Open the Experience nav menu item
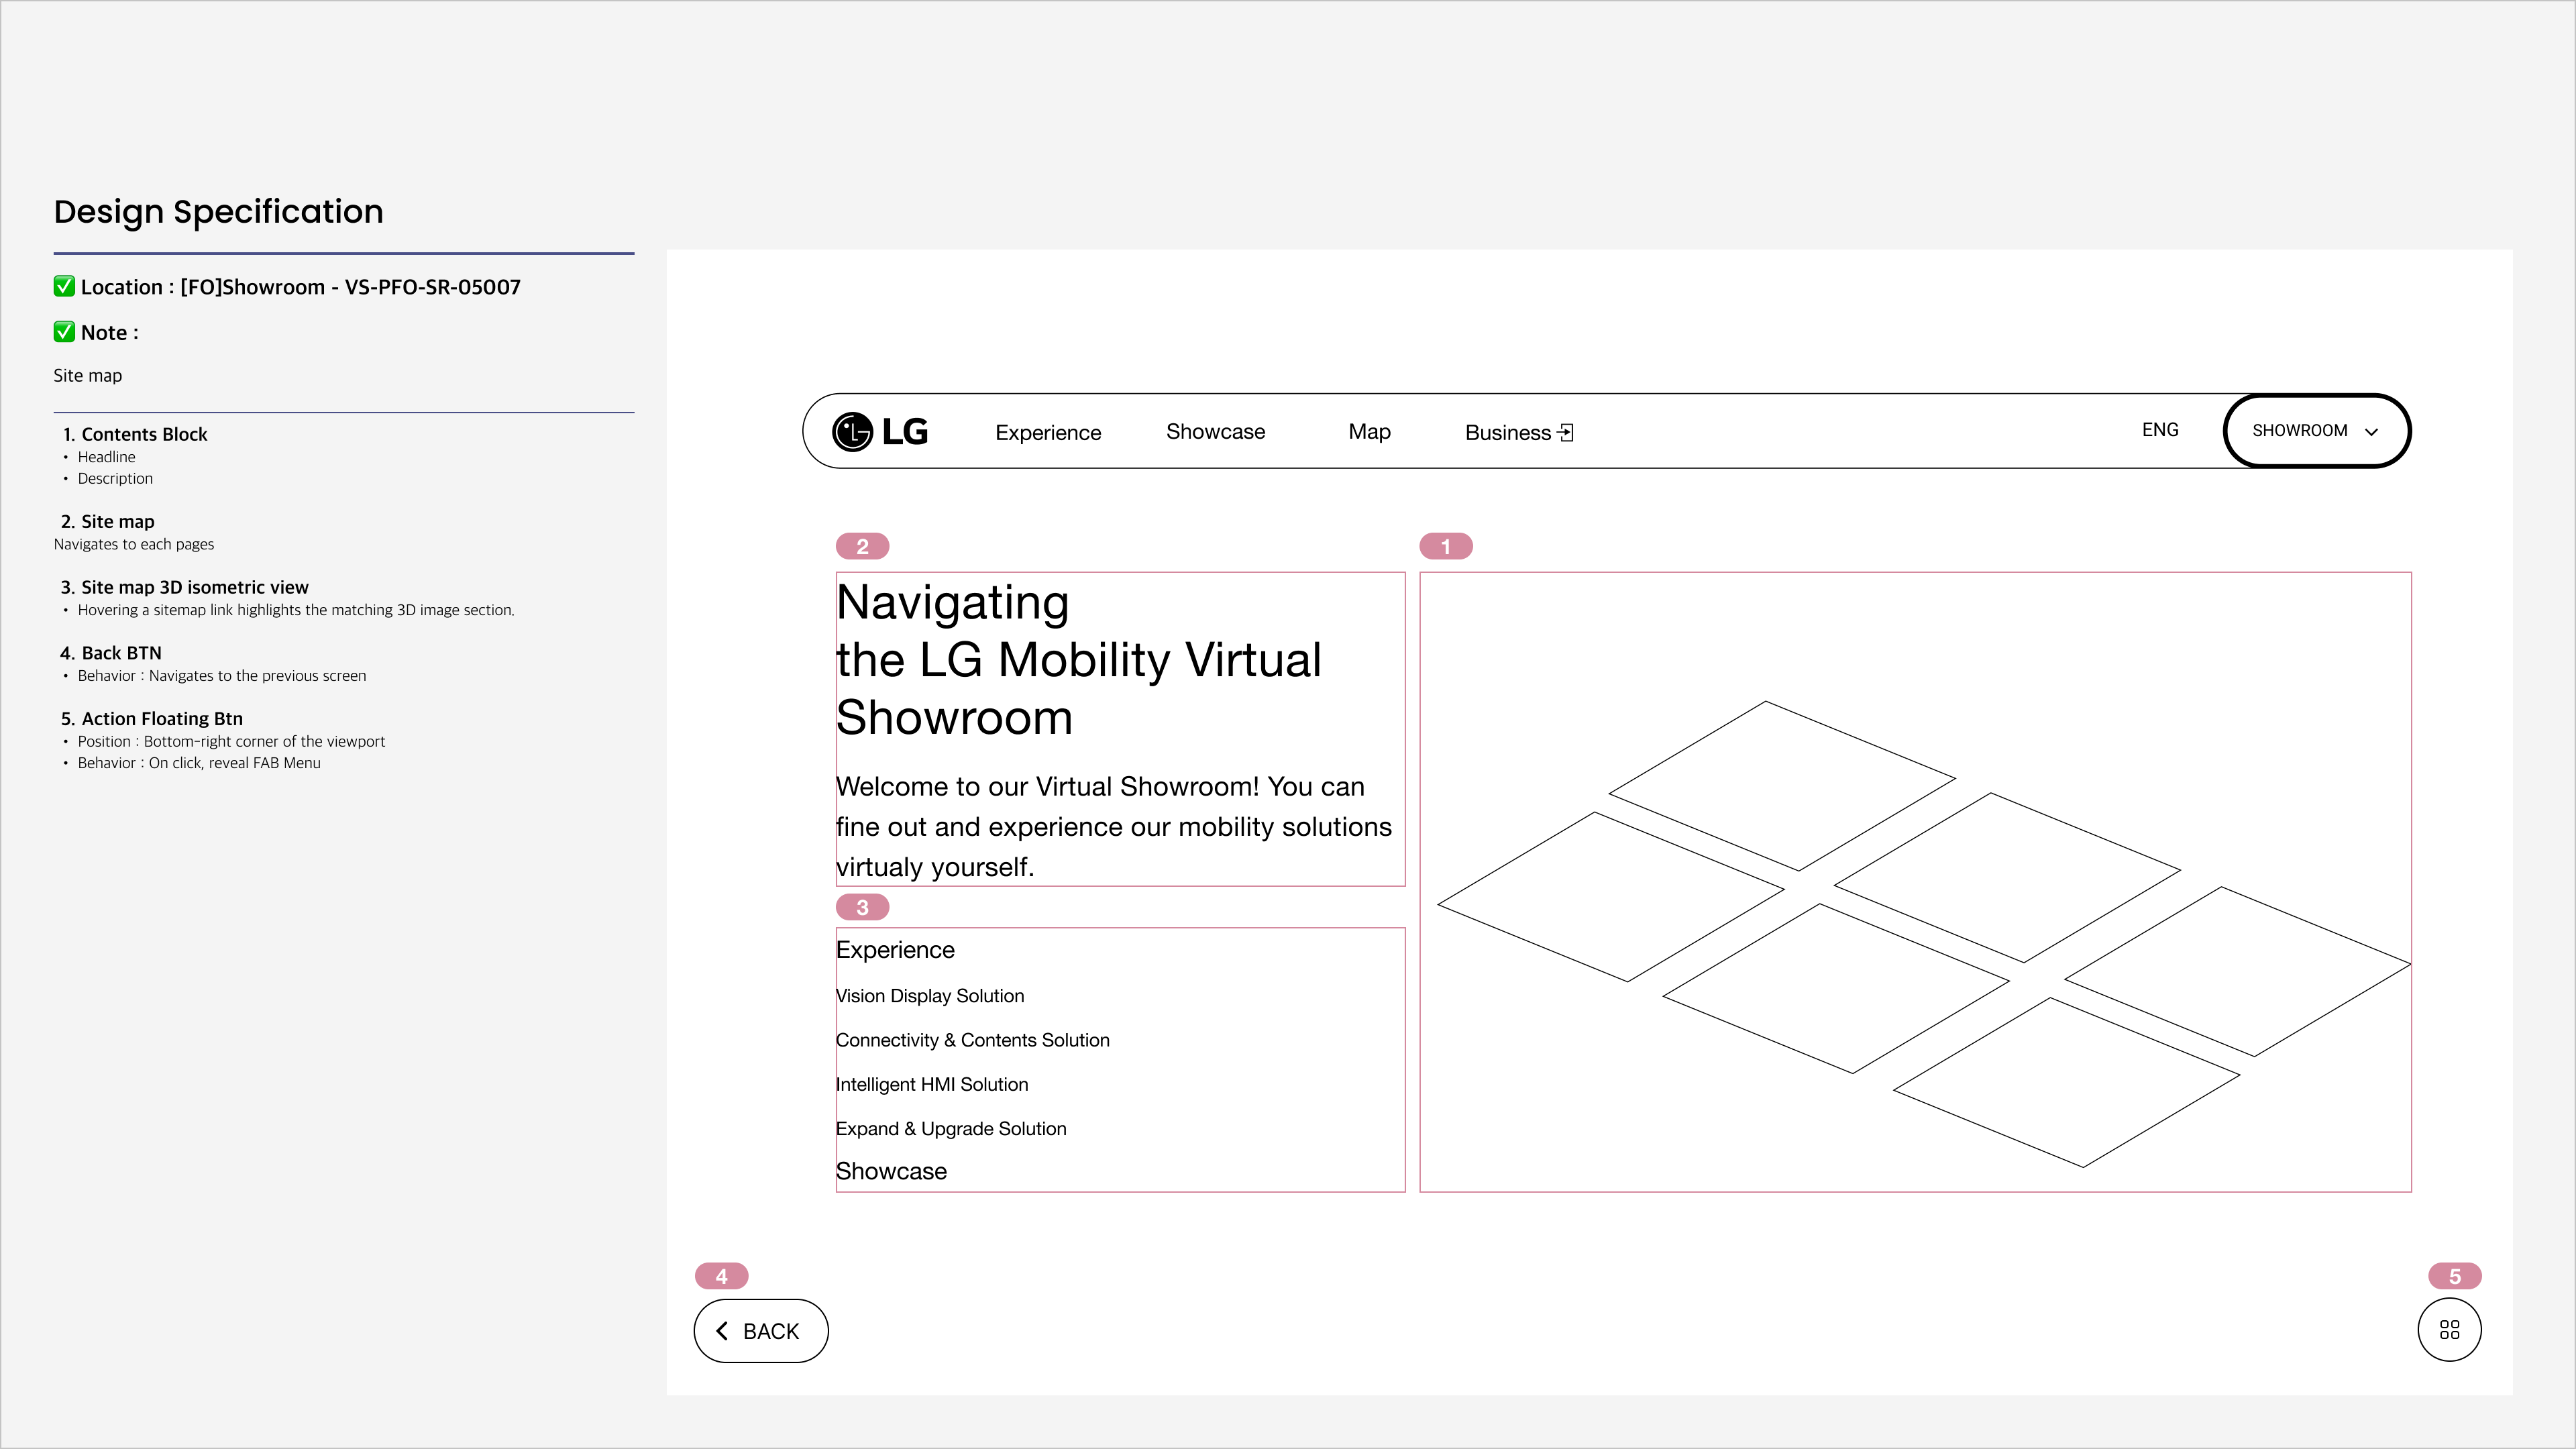Screen dimensions: 2576x1449 (1047, 433)
